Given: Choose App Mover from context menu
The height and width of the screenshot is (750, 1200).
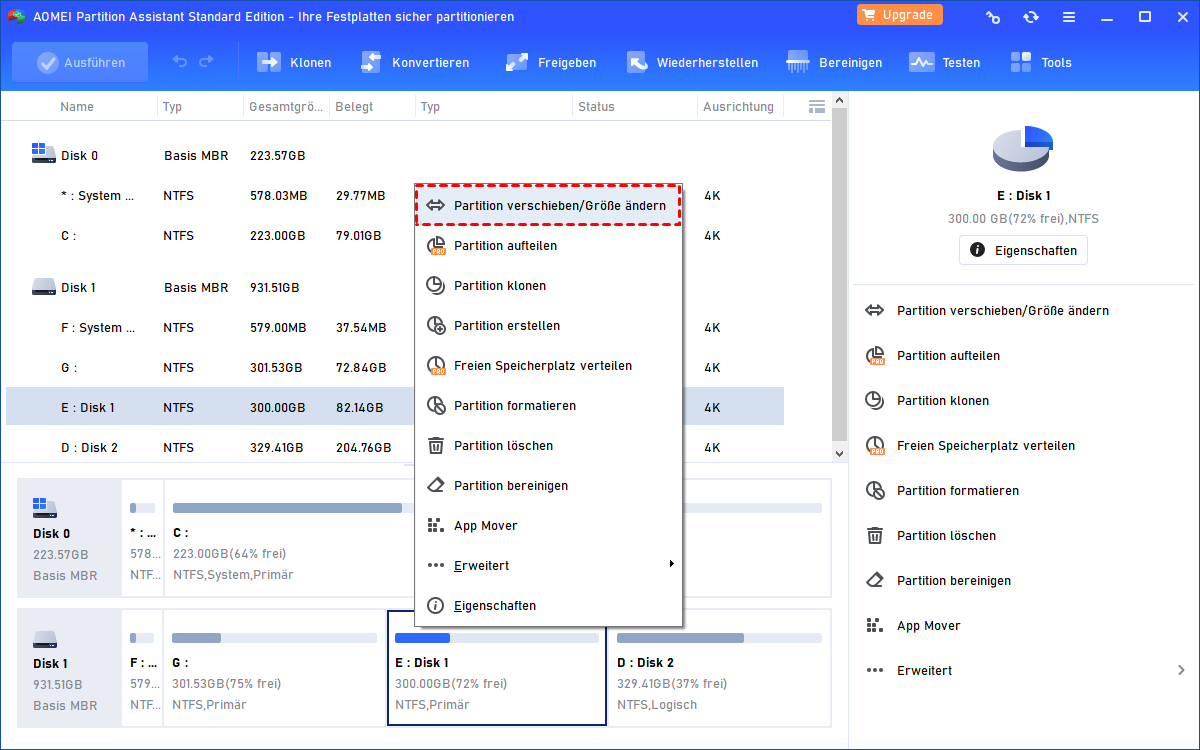Looking at the screenshot, I should click(x=548, y=525).
